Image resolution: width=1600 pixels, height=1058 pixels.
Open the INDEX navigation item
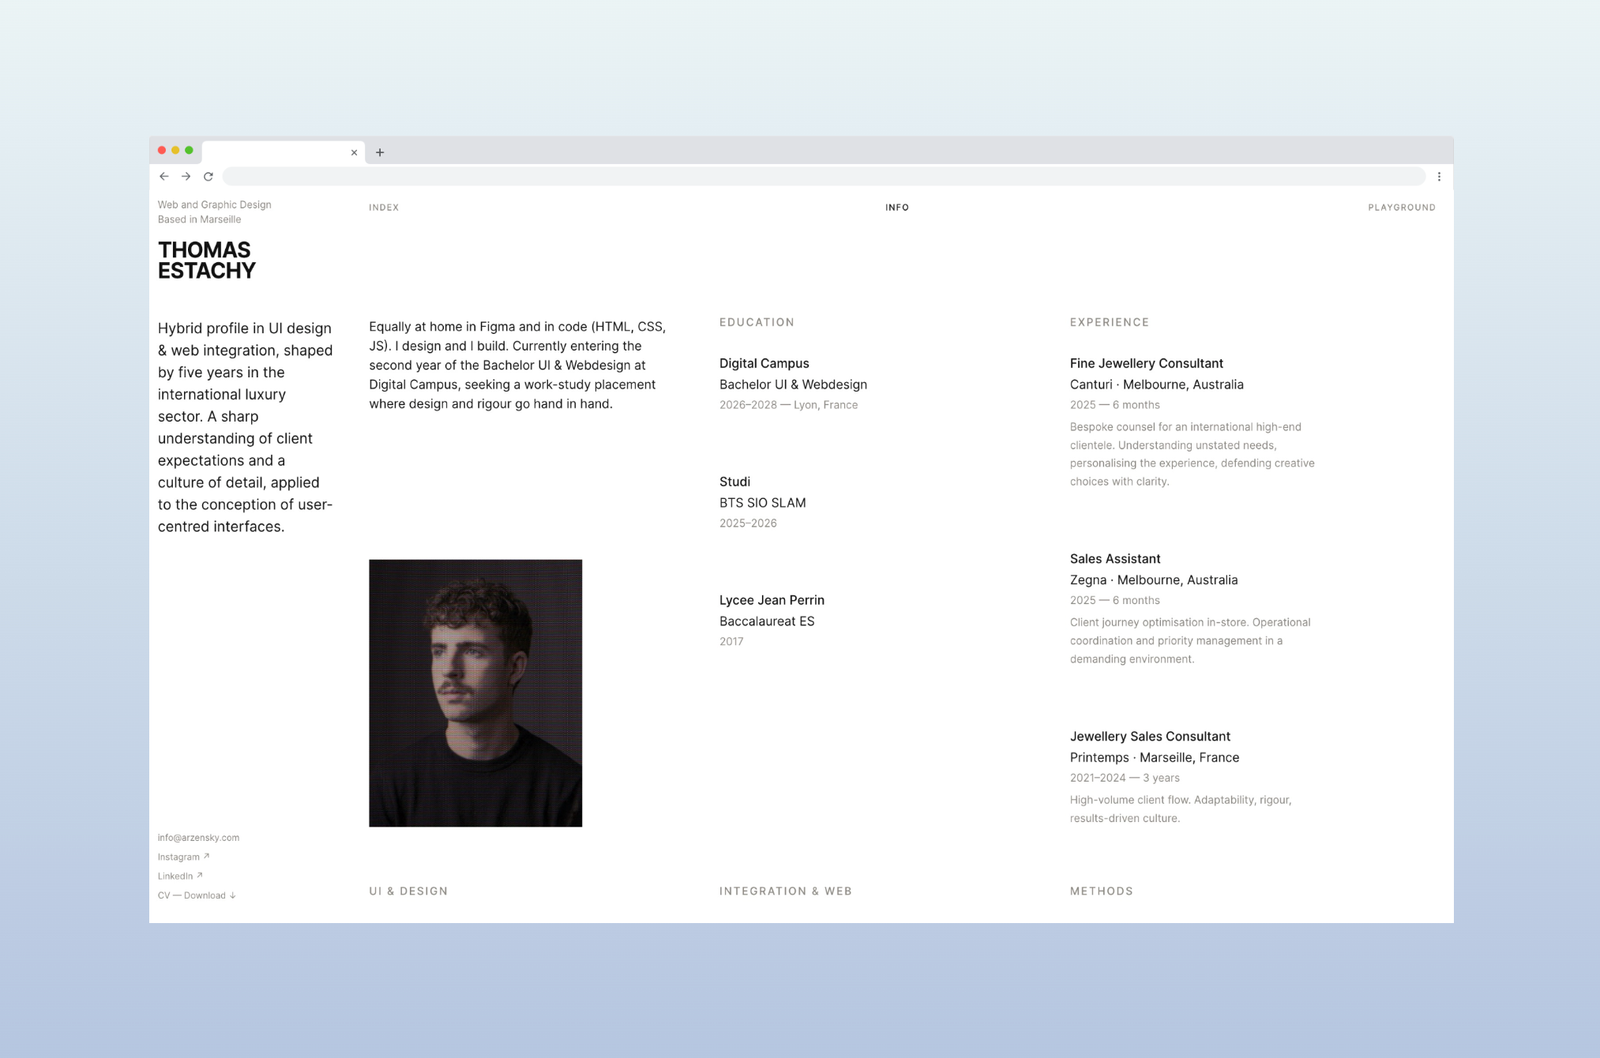(383, 207)
